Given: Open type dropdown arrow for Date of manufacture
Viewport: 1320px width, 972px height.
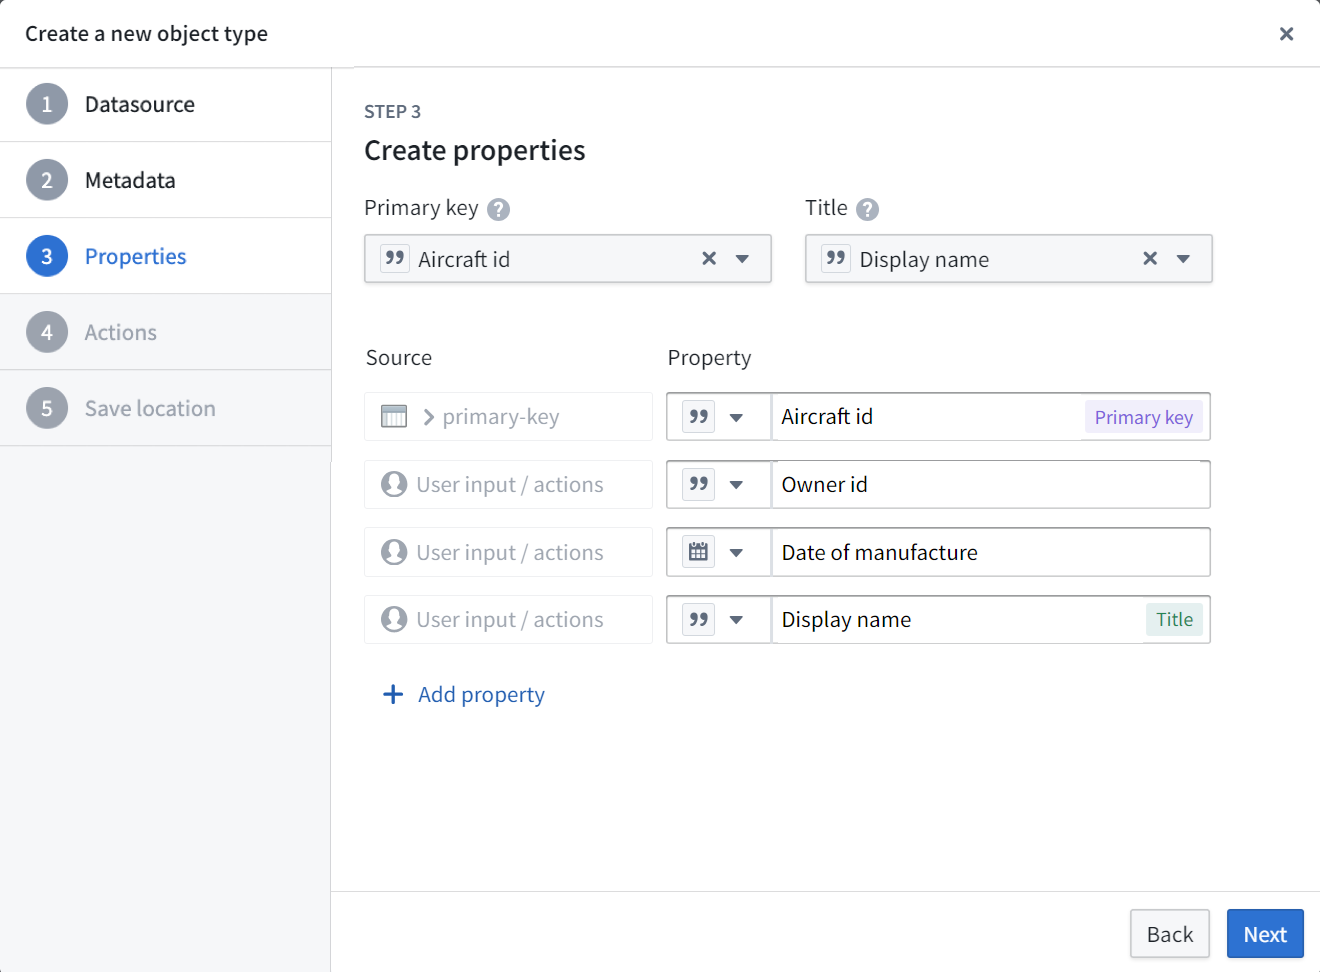Looking at the screenshot, I should [x=736, y=553].
